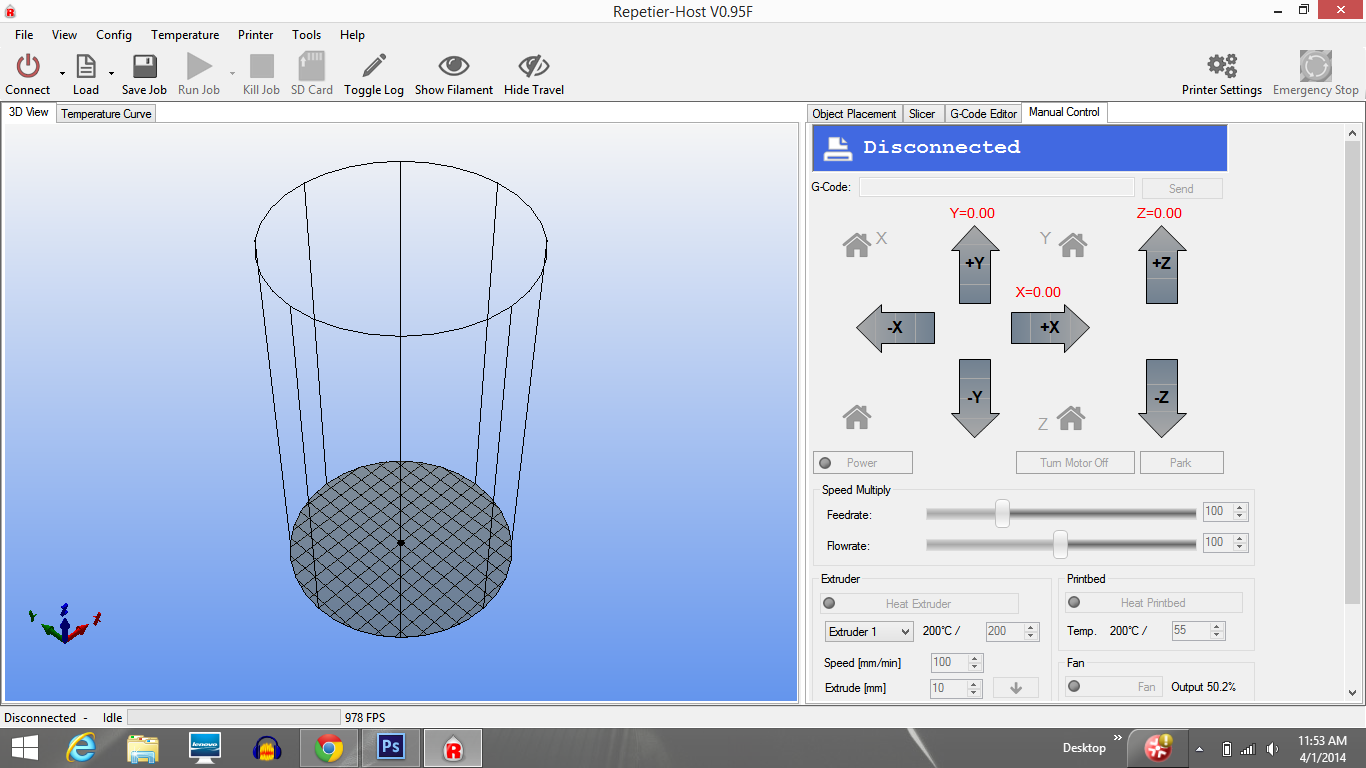Click the +Z up arrow
This screenshot has width=1366, height=768.
[x=1162, y=263]
